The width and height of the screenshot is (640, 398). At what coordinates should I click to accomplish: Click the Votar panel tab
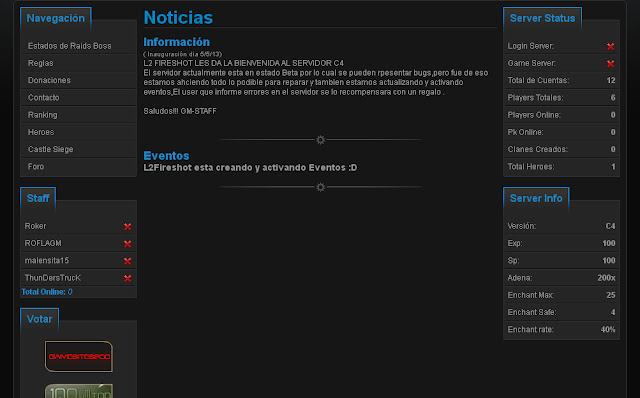tap(39, 319)
